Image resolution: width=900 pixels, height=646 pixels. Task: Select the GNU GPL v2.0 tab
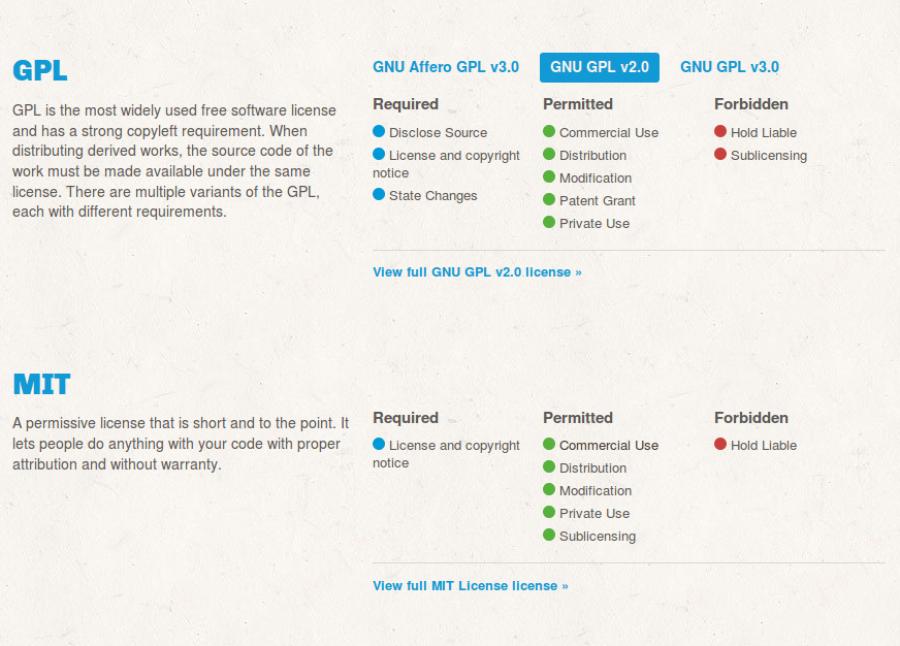pos(599,67)
